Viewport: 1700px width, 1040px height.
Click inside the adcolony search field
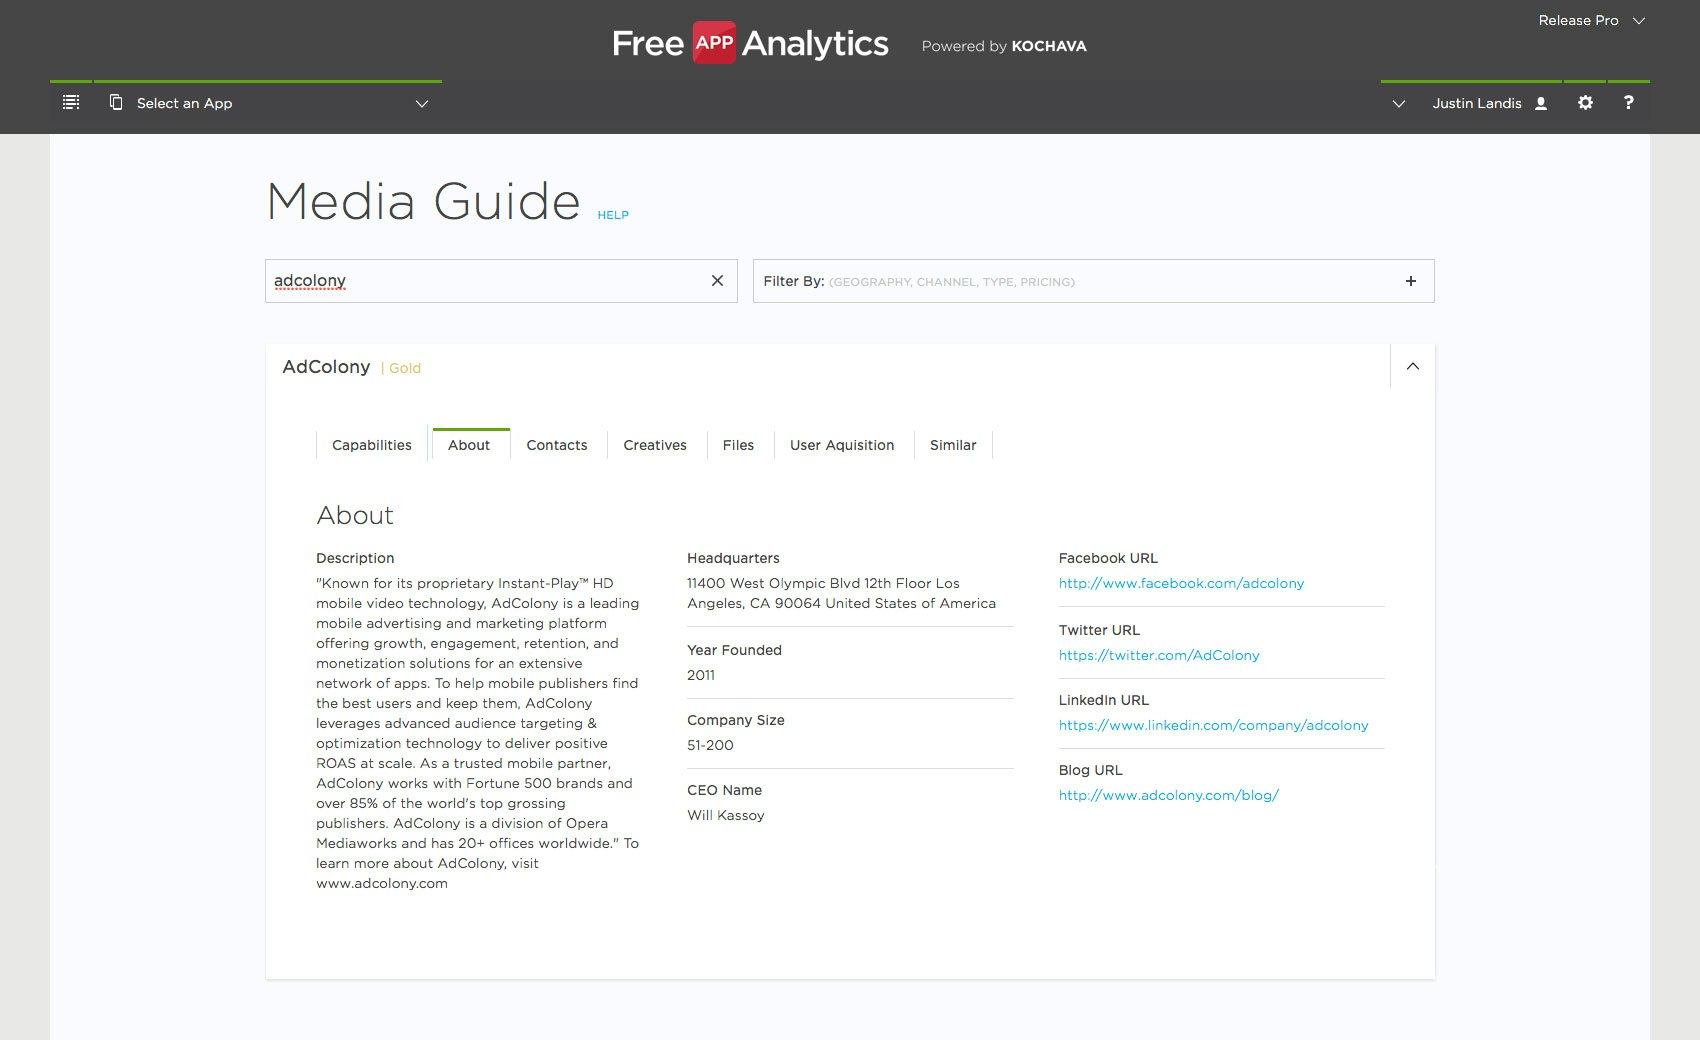(480, 281)
